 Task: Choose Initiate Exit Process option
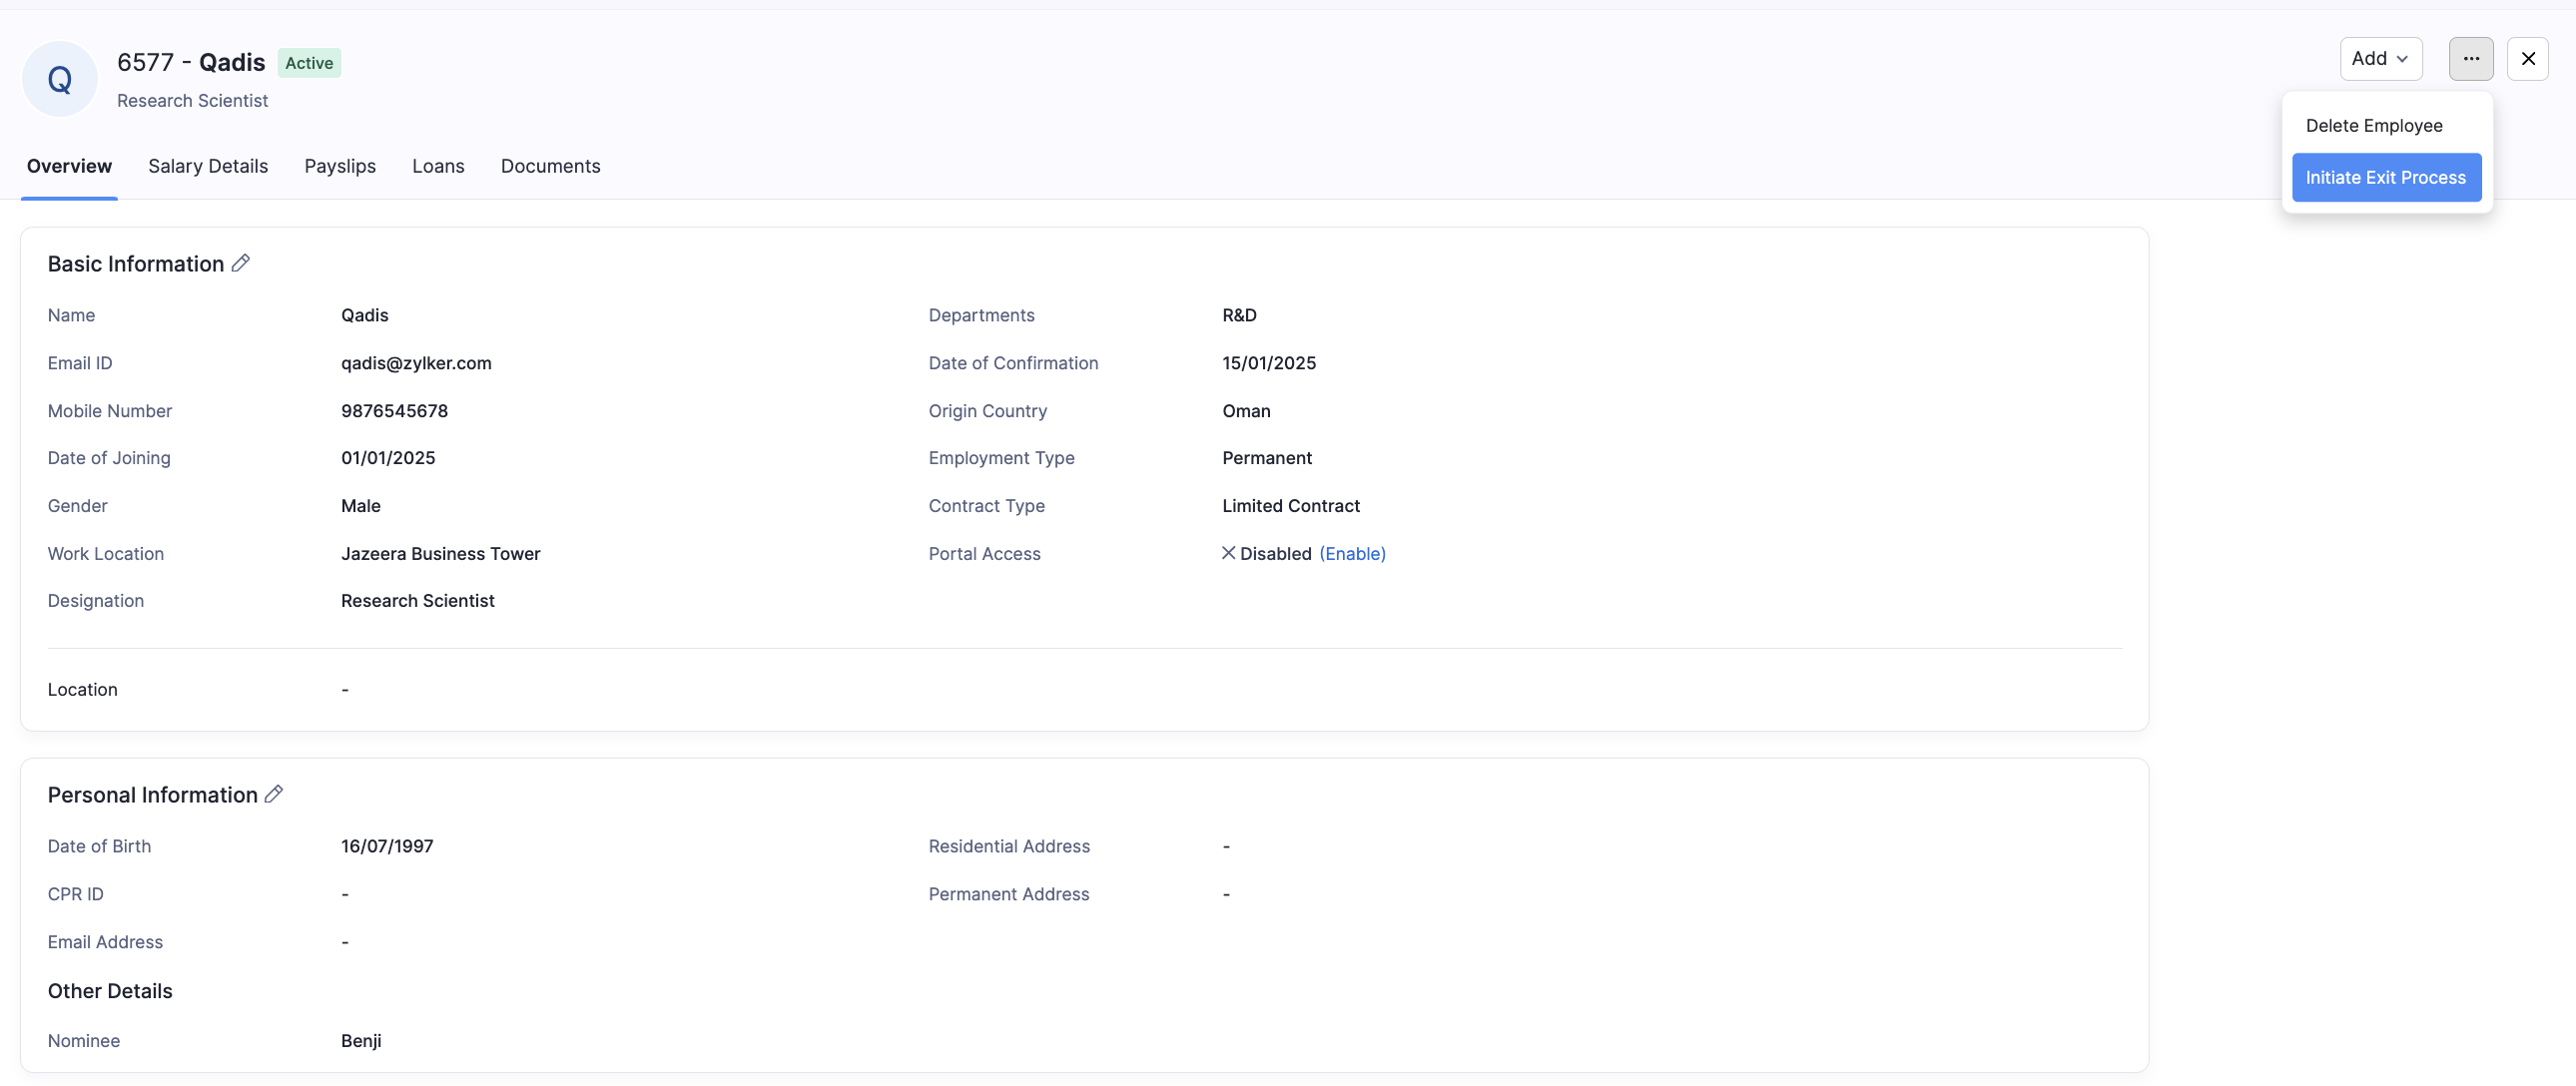pos(2385,177)
